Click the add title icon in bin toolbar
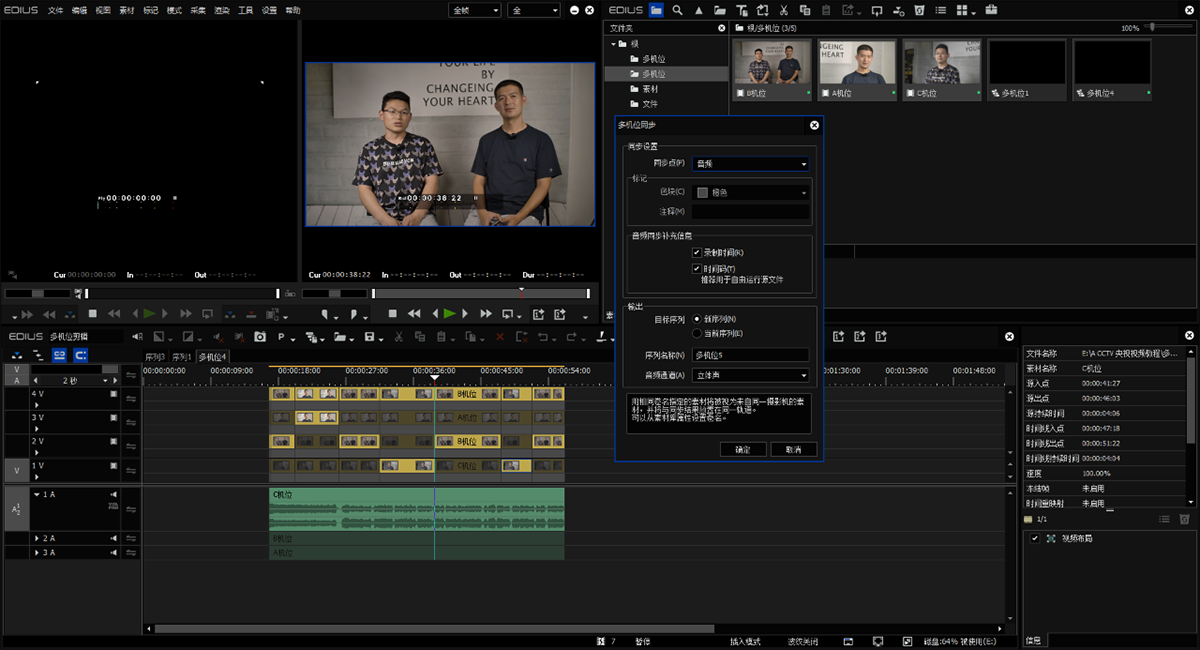Screen dimensions: 1200x650 pos(742,10)
